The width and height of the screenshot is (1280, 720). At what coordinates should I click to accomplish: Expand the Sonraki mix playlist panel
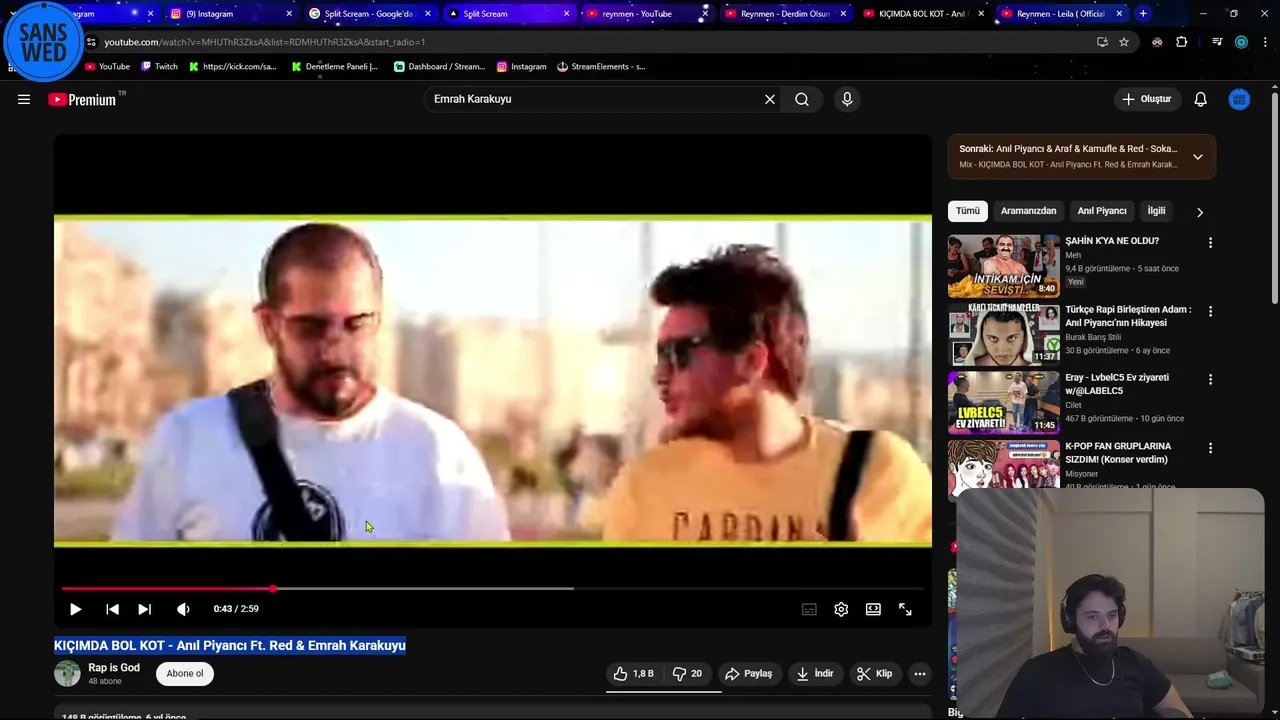coord(1197,157)
